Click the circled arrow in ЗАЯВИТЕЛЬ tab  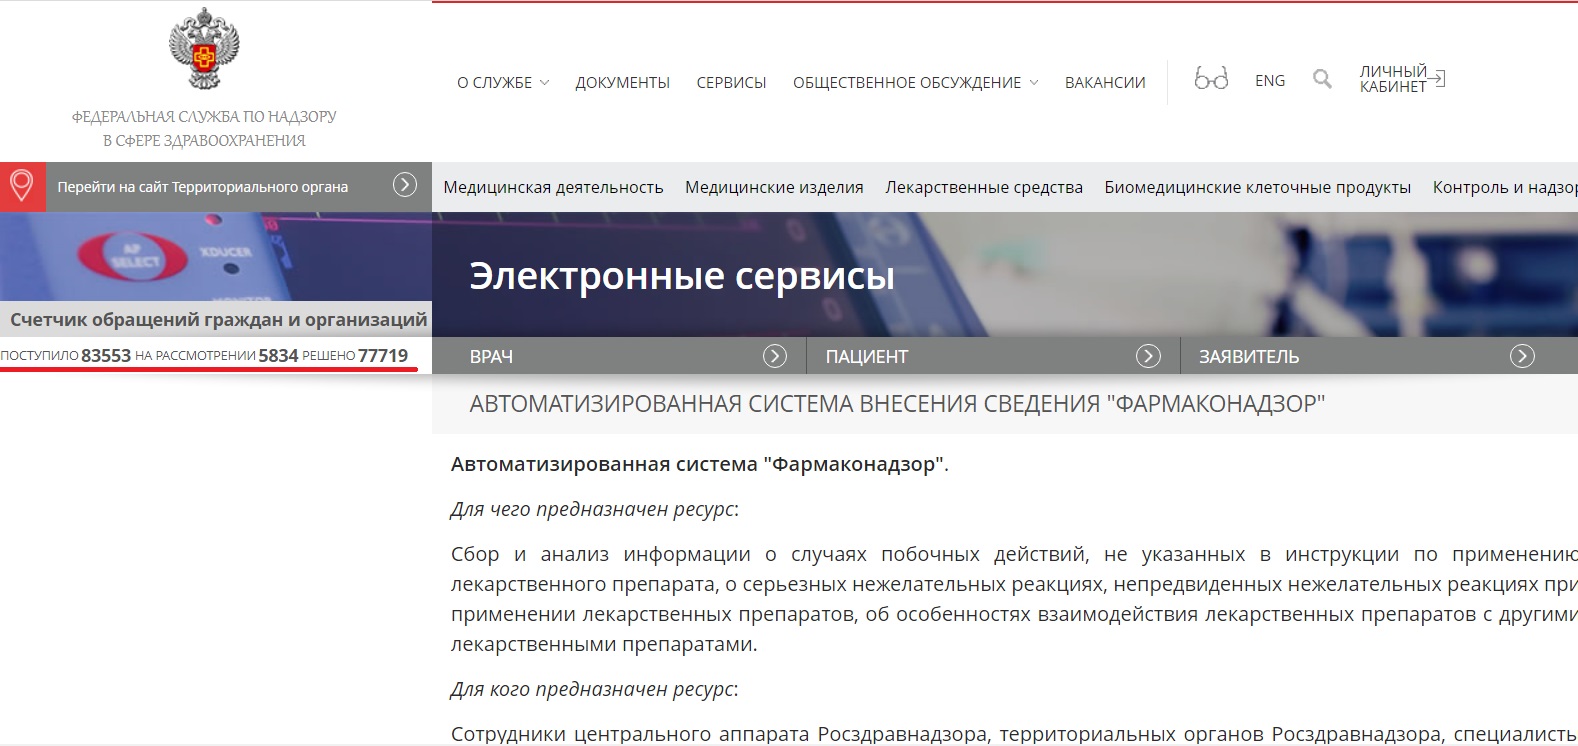click(1521, 356)
